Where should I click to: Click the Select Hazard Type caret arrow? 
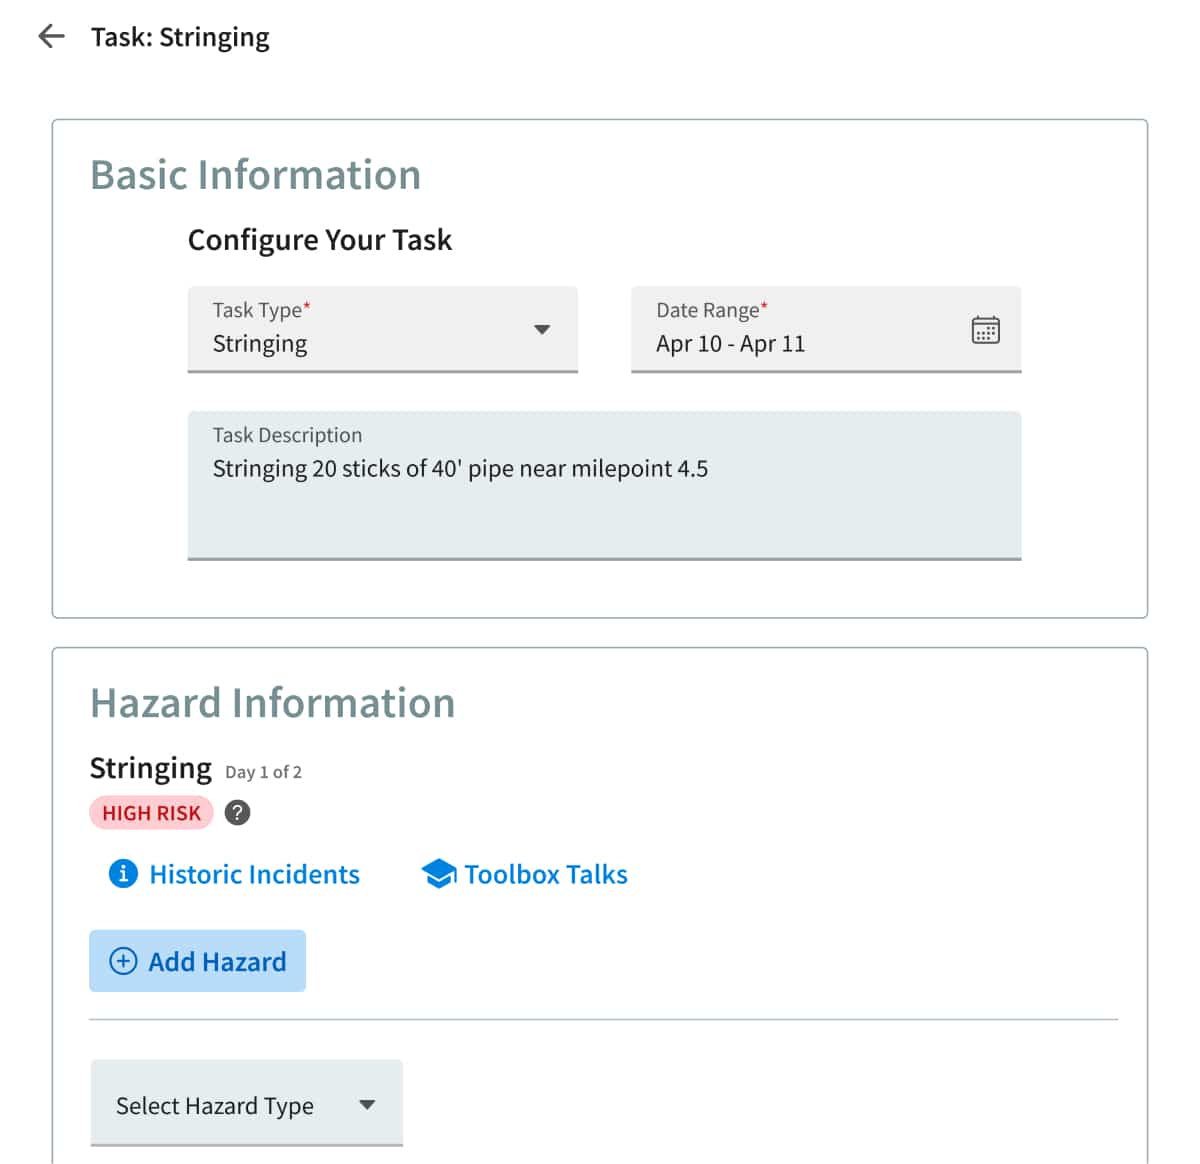[x=367, y=1105]
